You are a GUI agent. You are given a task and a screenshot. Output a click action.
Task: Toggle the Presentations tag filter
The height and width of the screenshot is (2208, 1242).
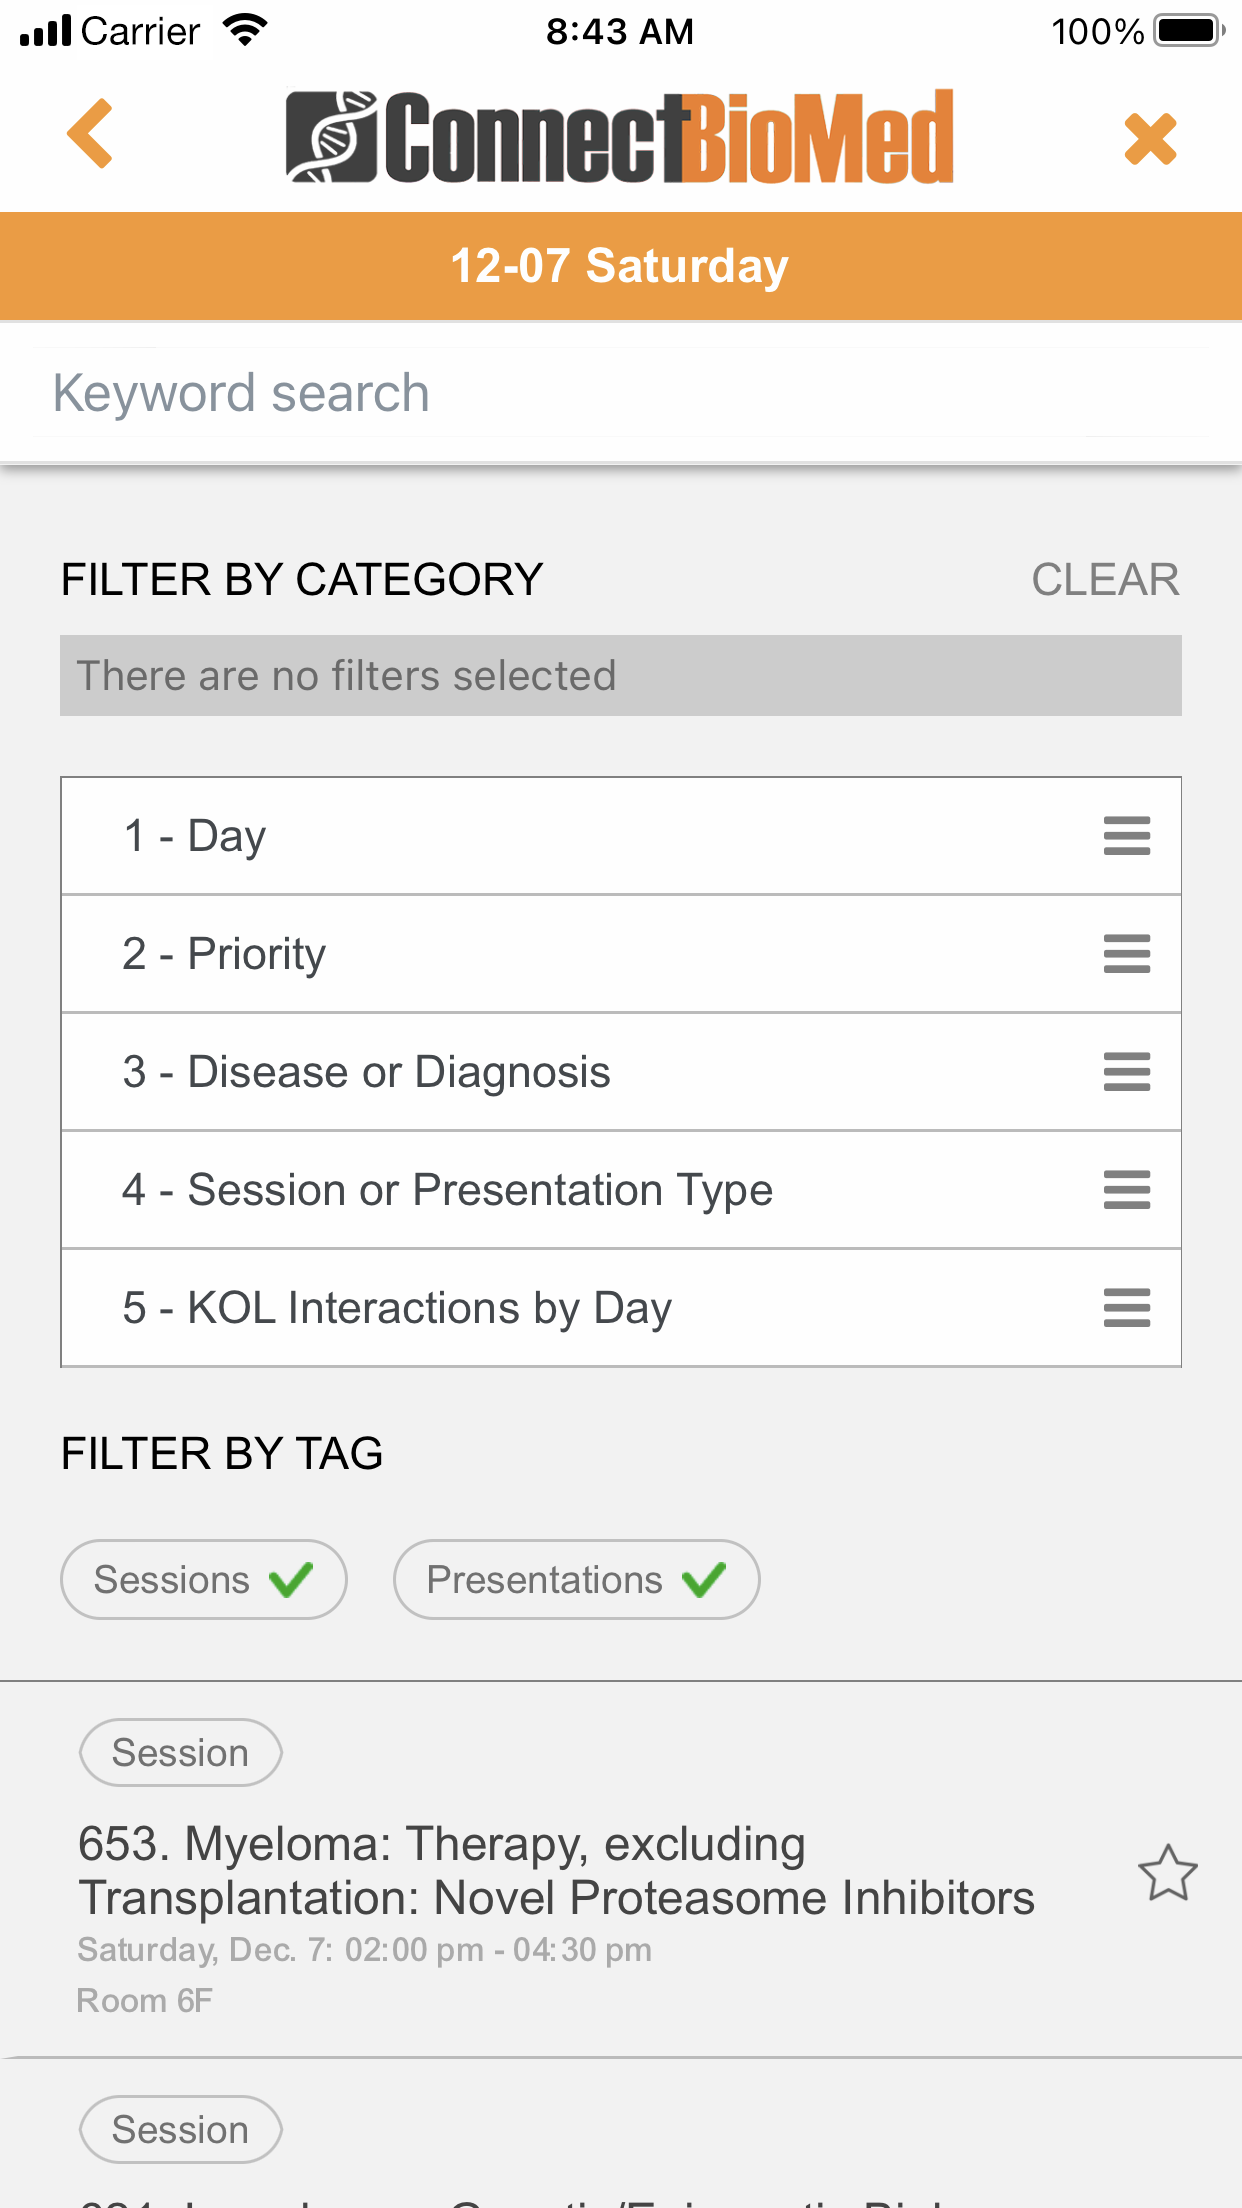click(x=577, y=1580)
